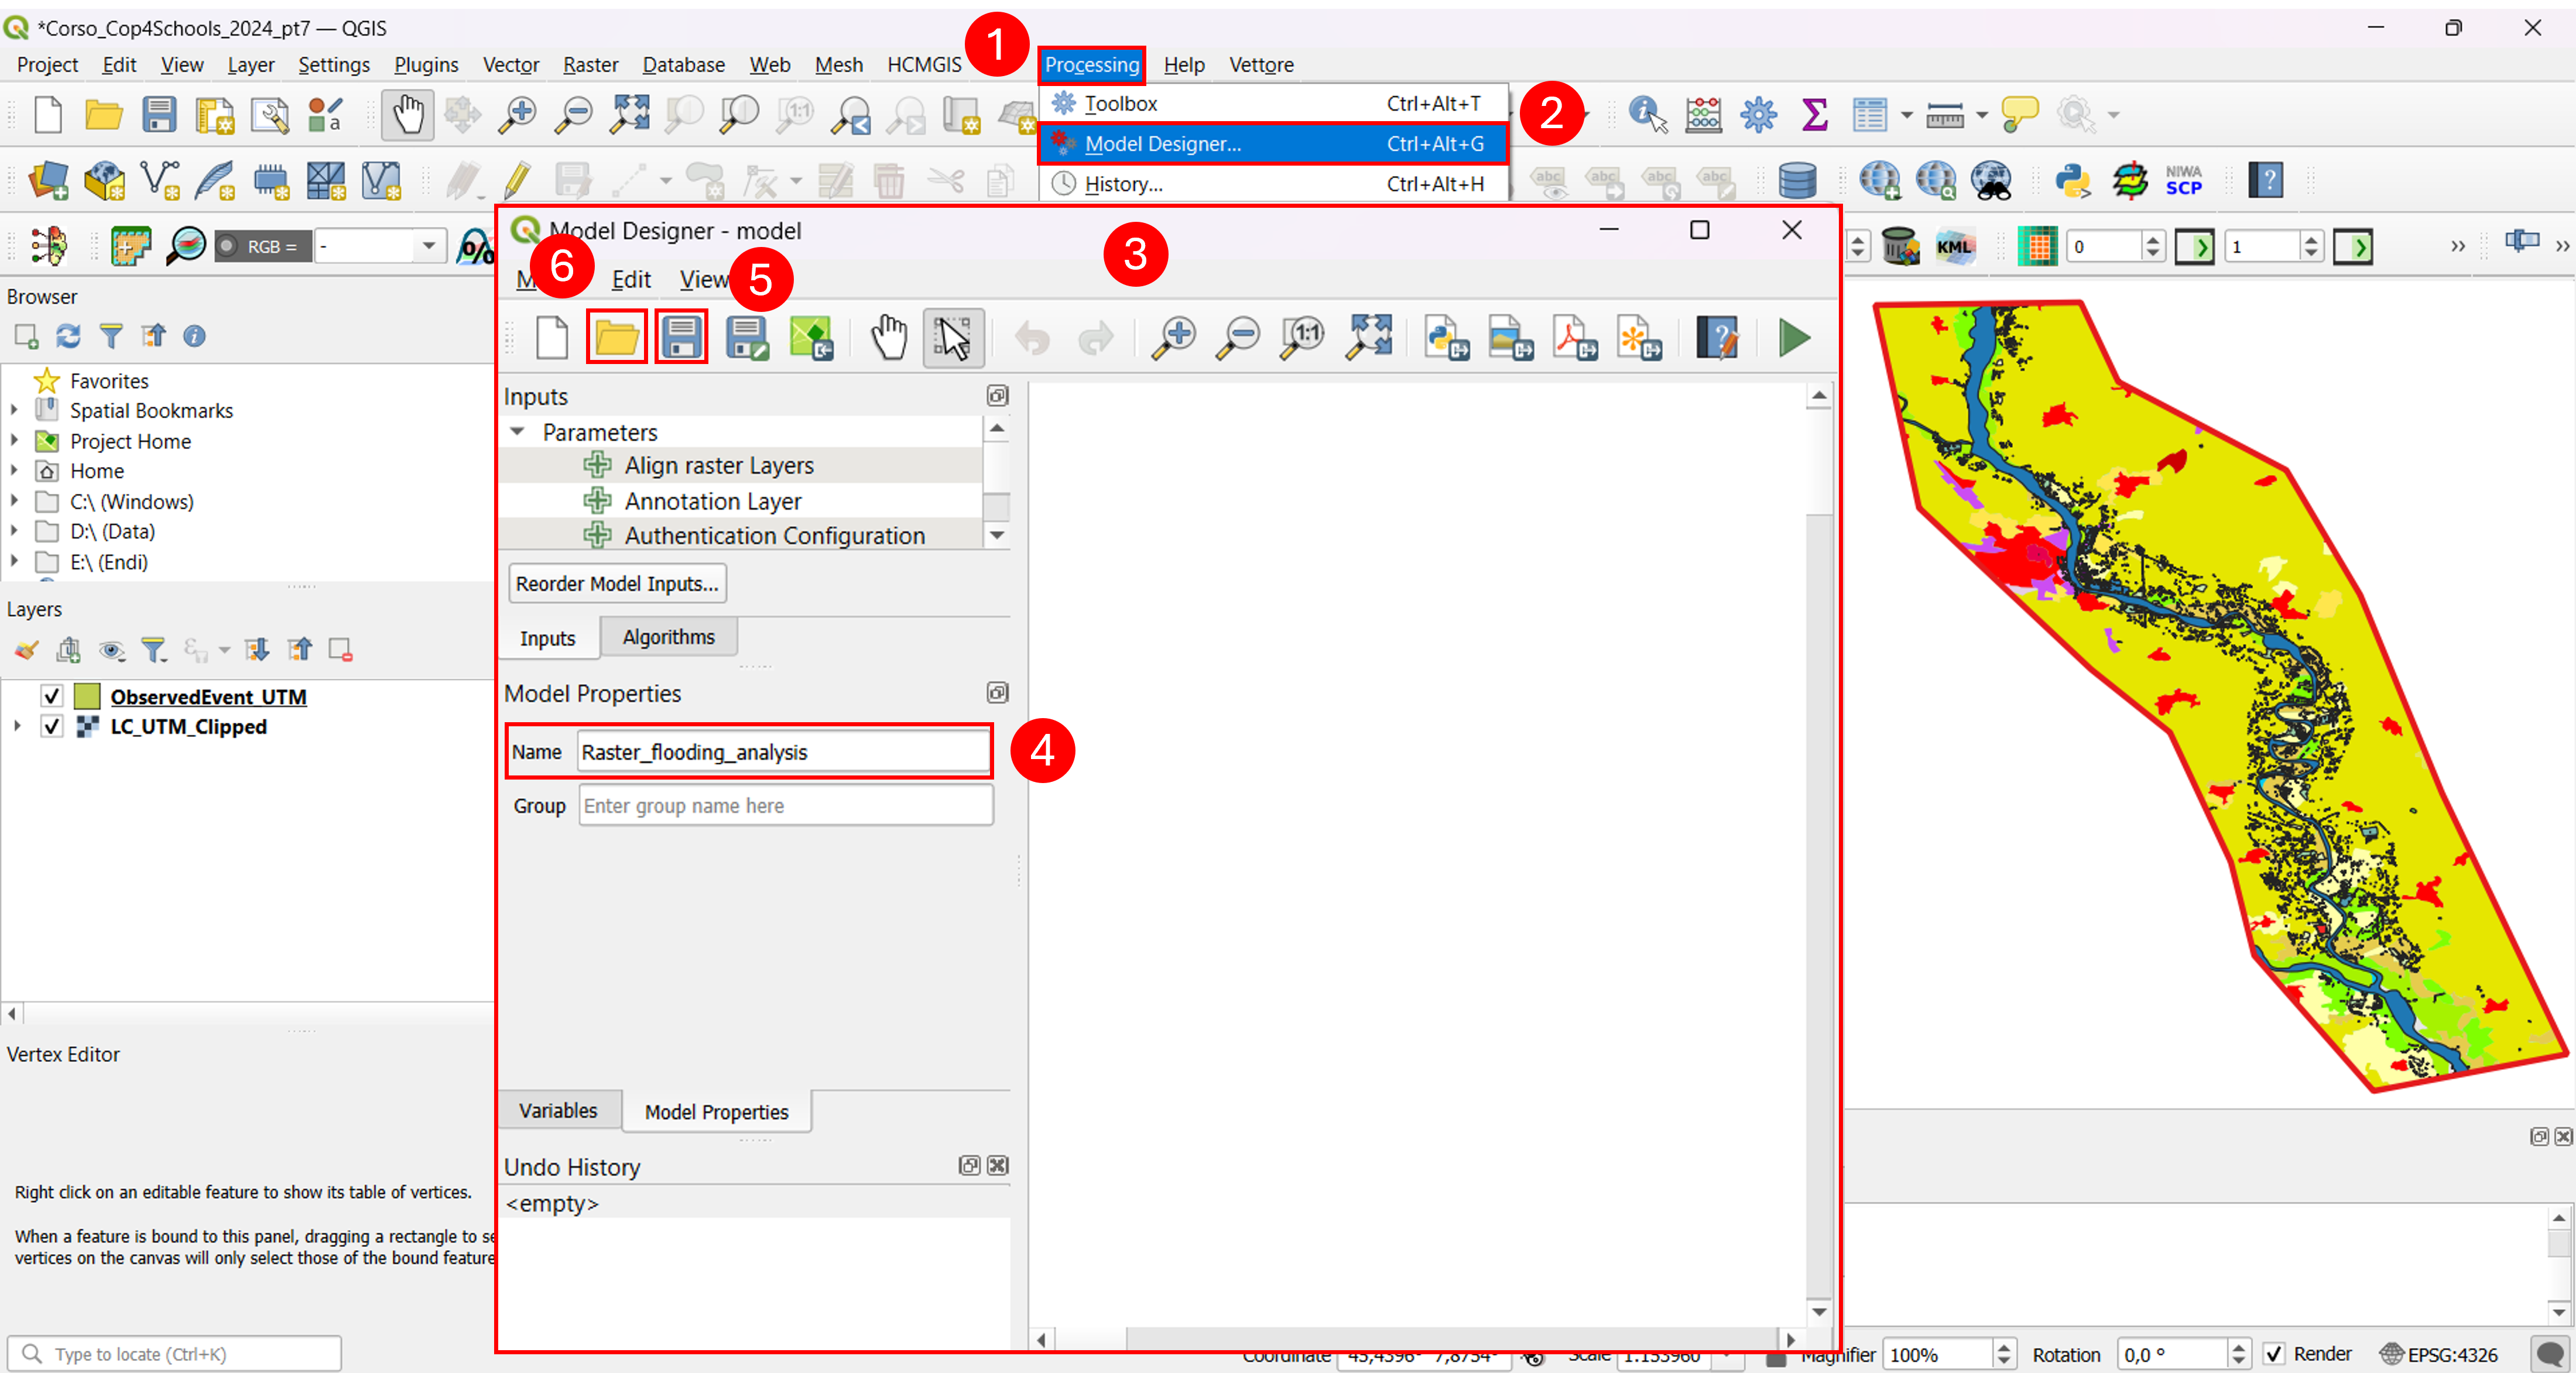Viewport: 2576px width, 1373px height.
Task: Toggle the Render checkbox in status bar
Action: [x=2273, y=1353]
